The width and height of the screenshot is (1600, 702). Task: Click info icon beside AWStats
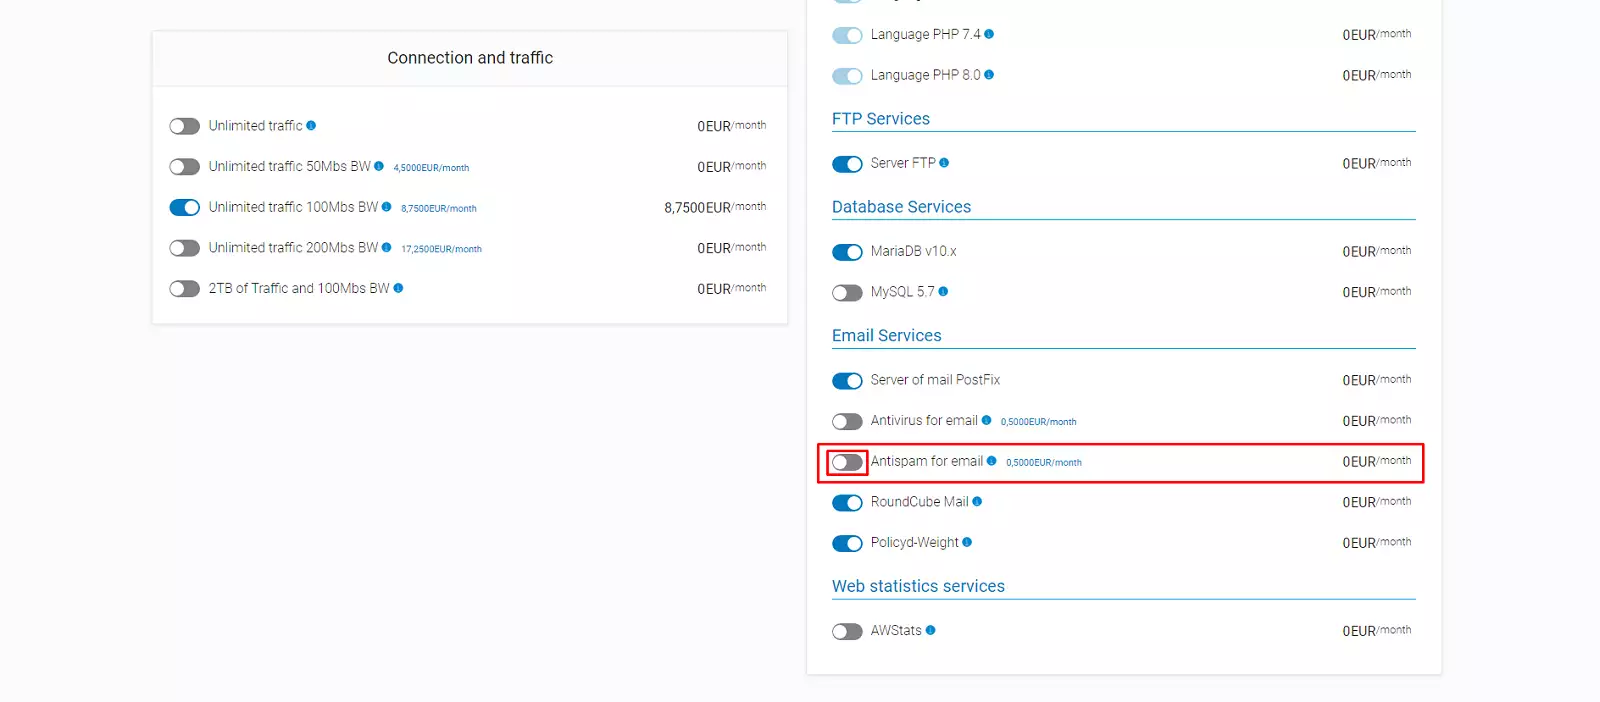pyautogui.click(x=930, y=631)
